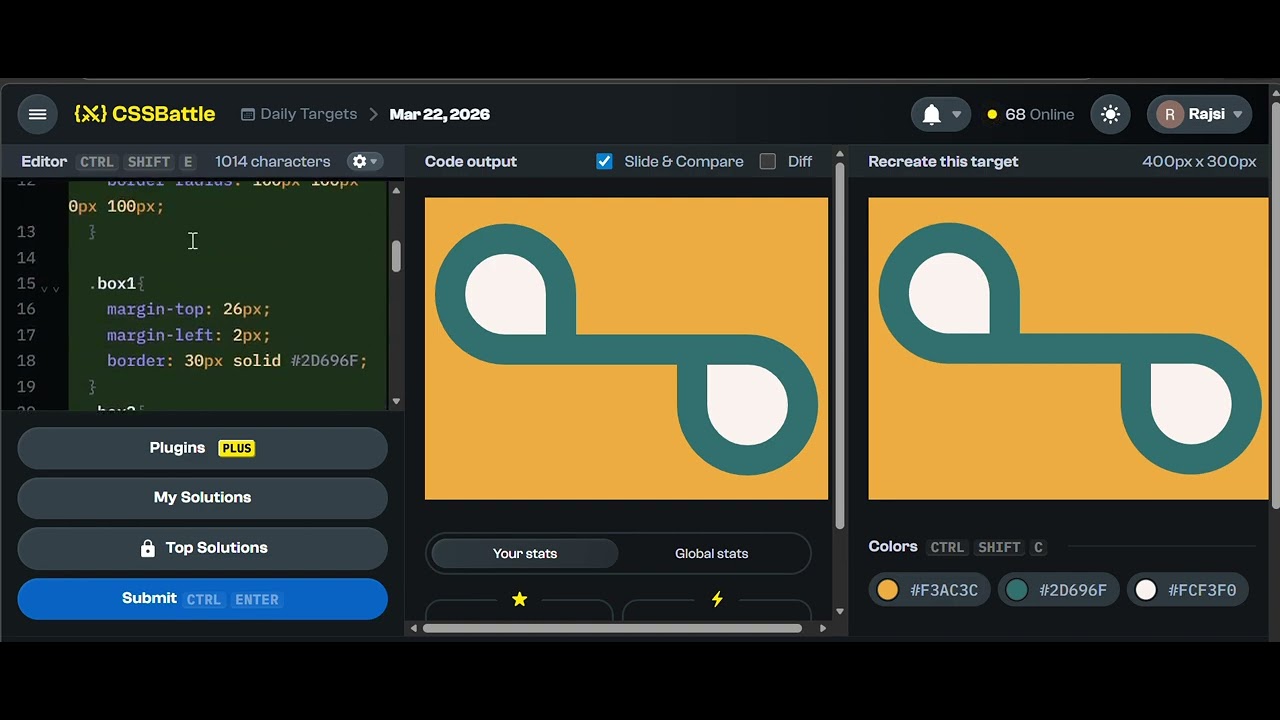The image size is (1280, 720).
Task: Switch to Global stats tab
Action: (x=711, y=553)
